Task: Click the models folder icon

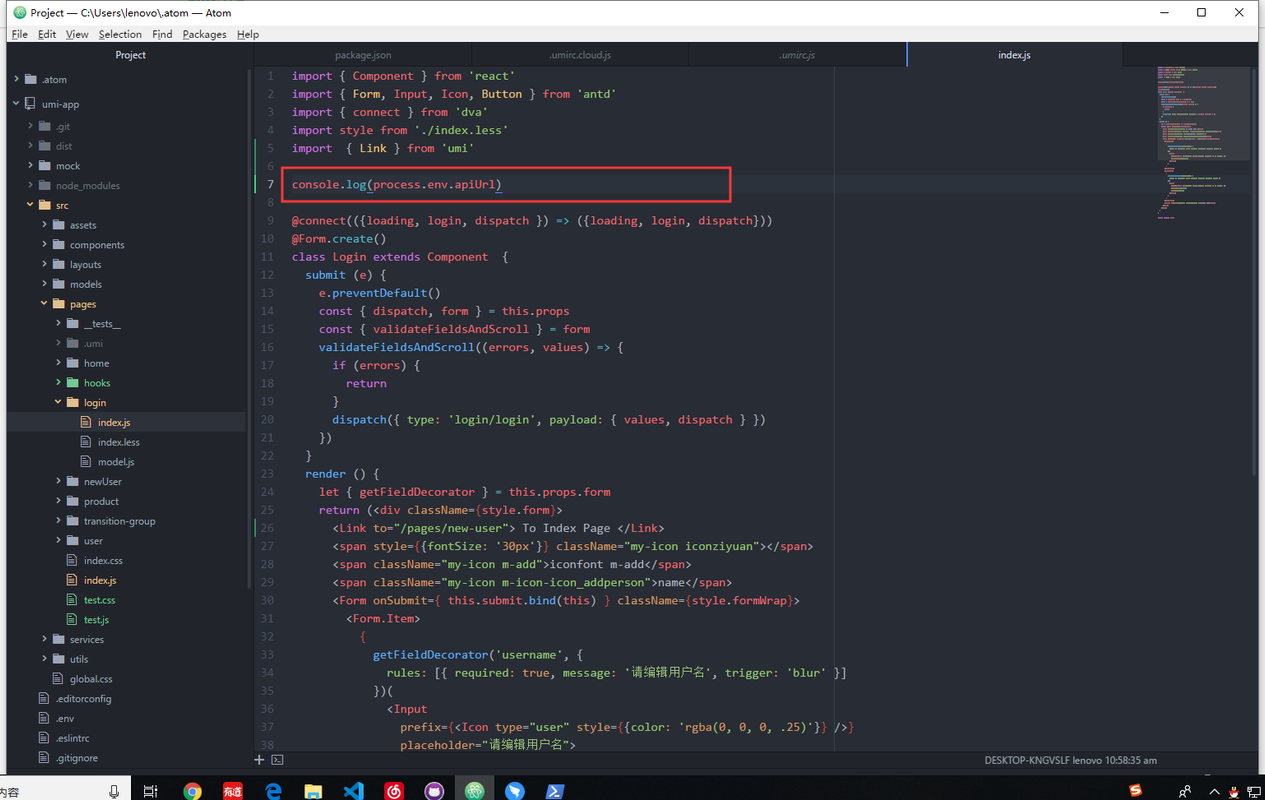Action: [59, 284]
